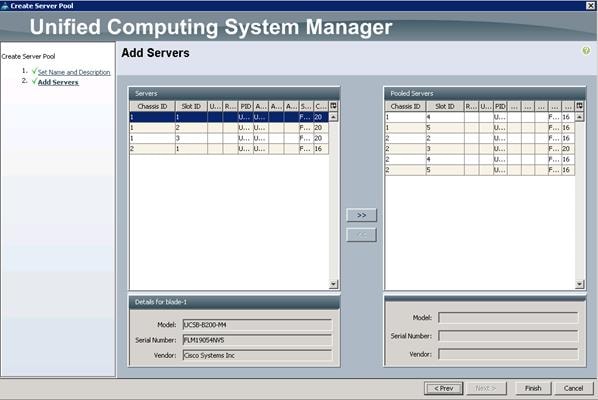Sort Servers table by PID column header
This screenshot has height=400, width=598.
point(246,106)
